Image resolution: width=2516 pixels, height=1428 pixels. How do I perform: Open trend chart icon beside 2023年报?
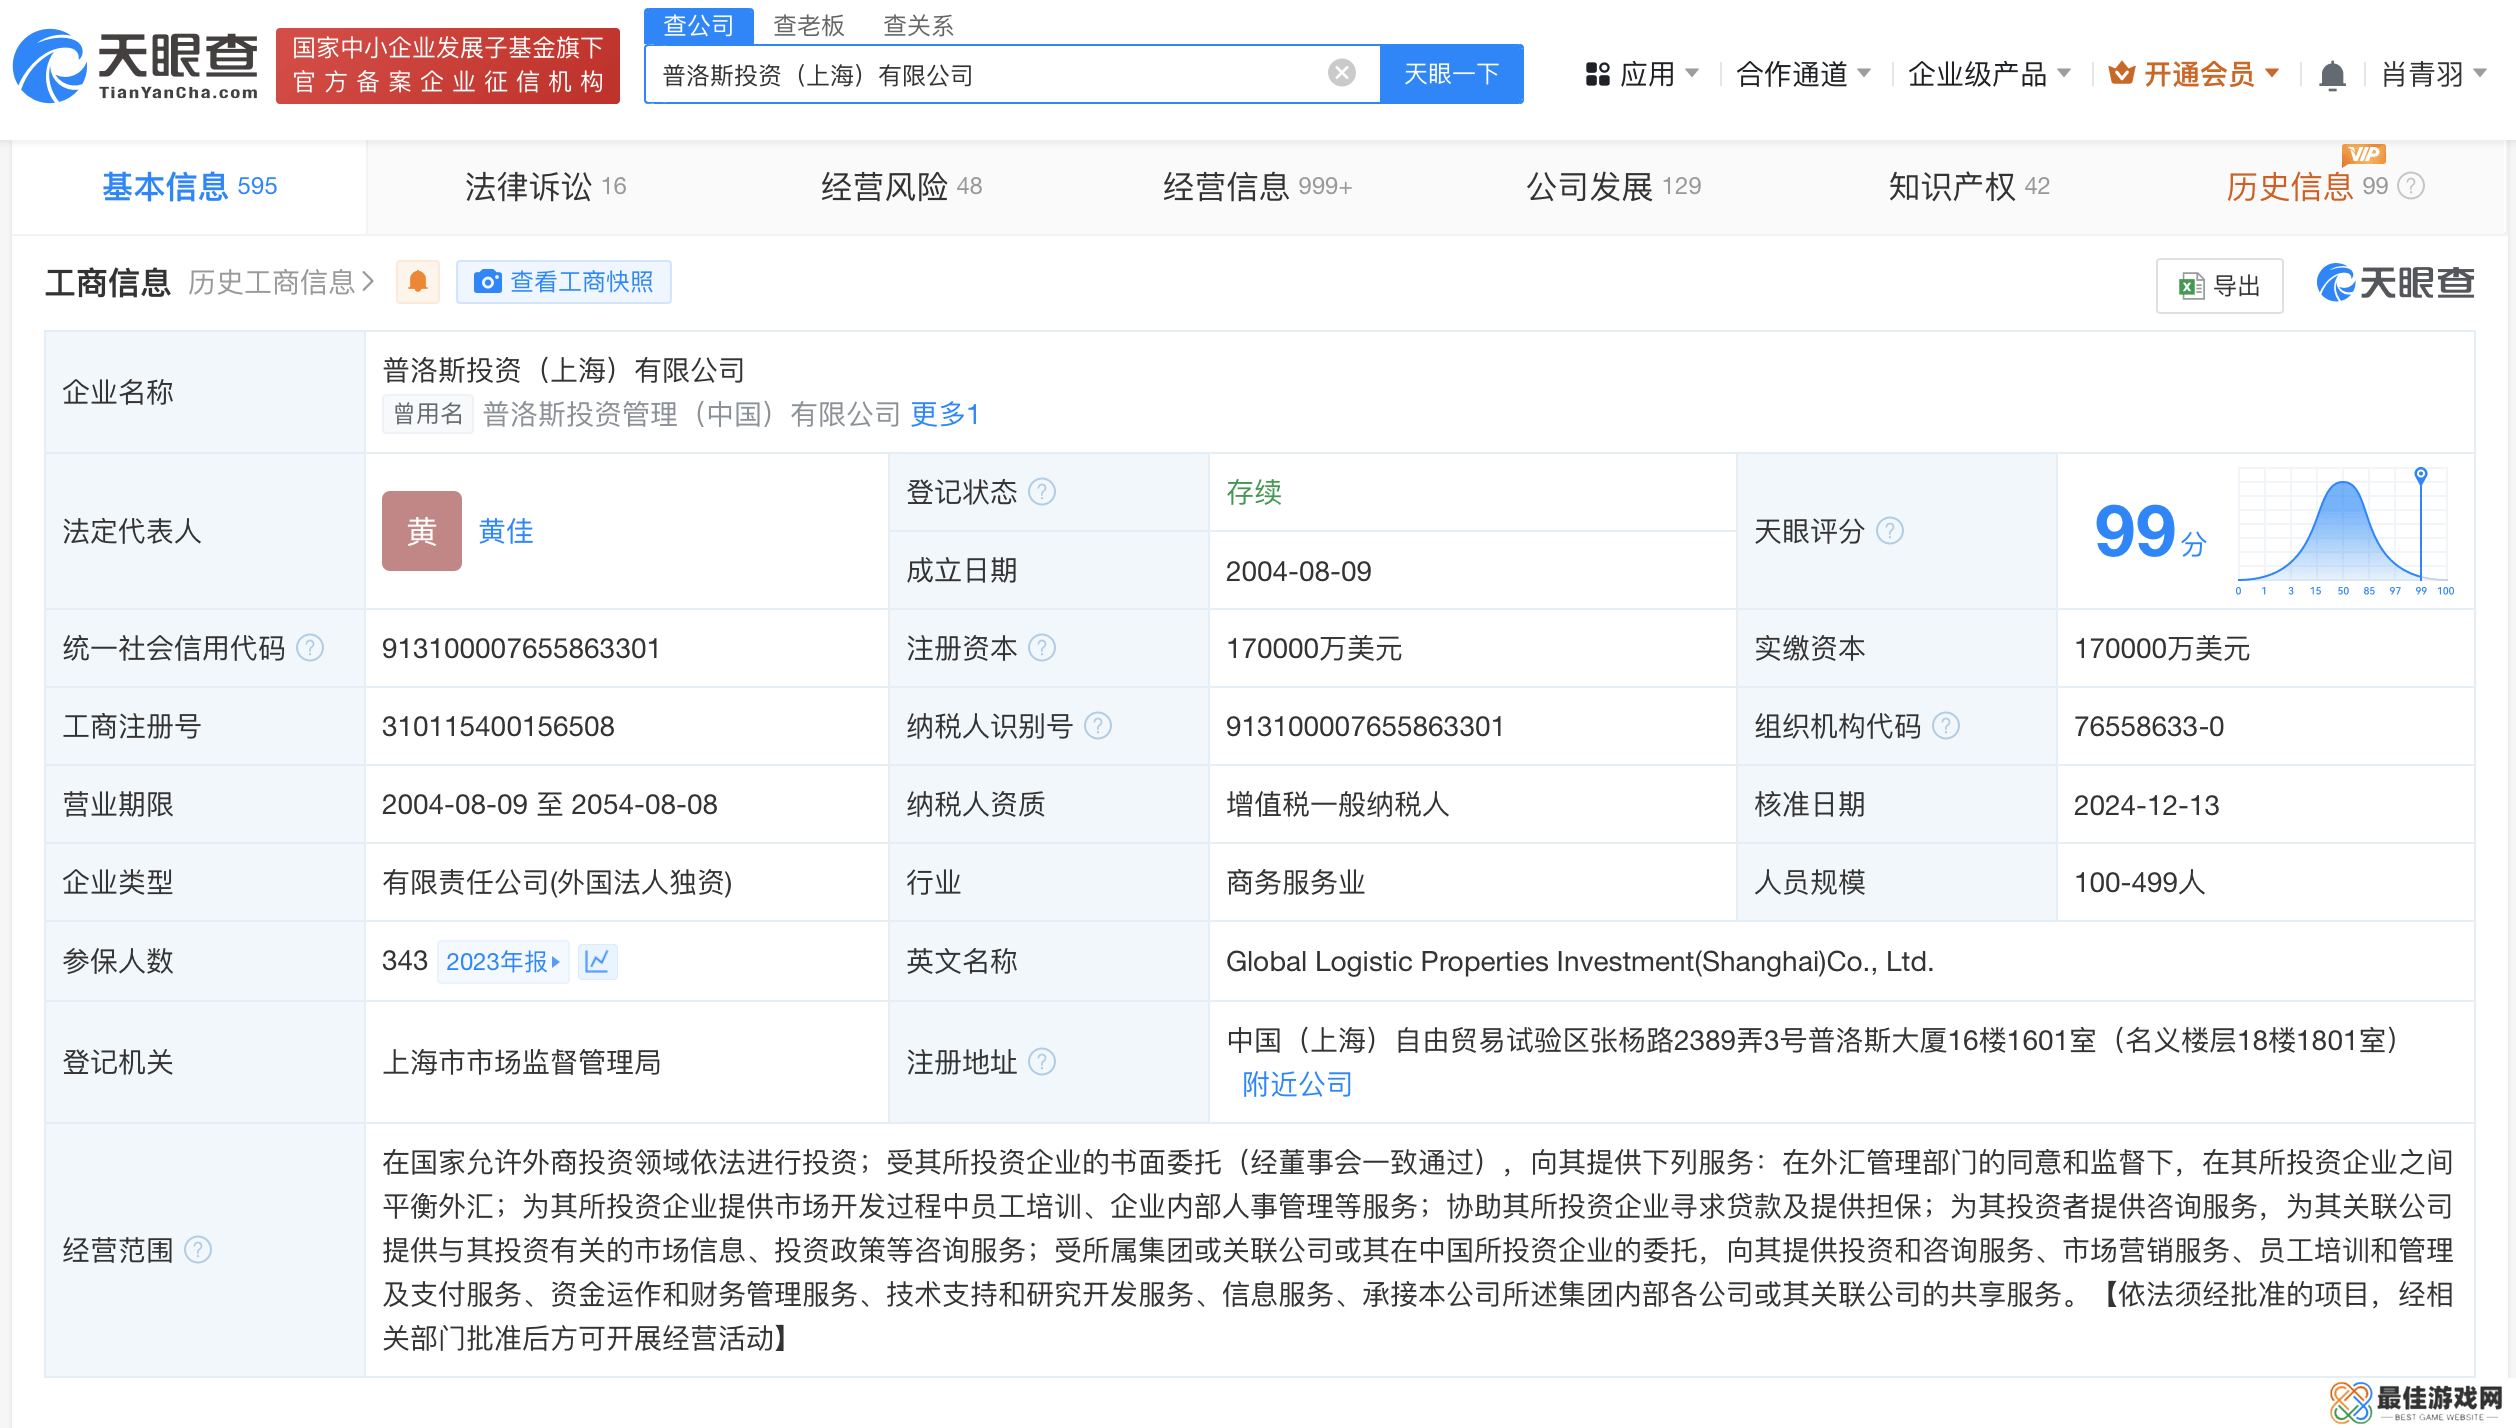[597, 961]
